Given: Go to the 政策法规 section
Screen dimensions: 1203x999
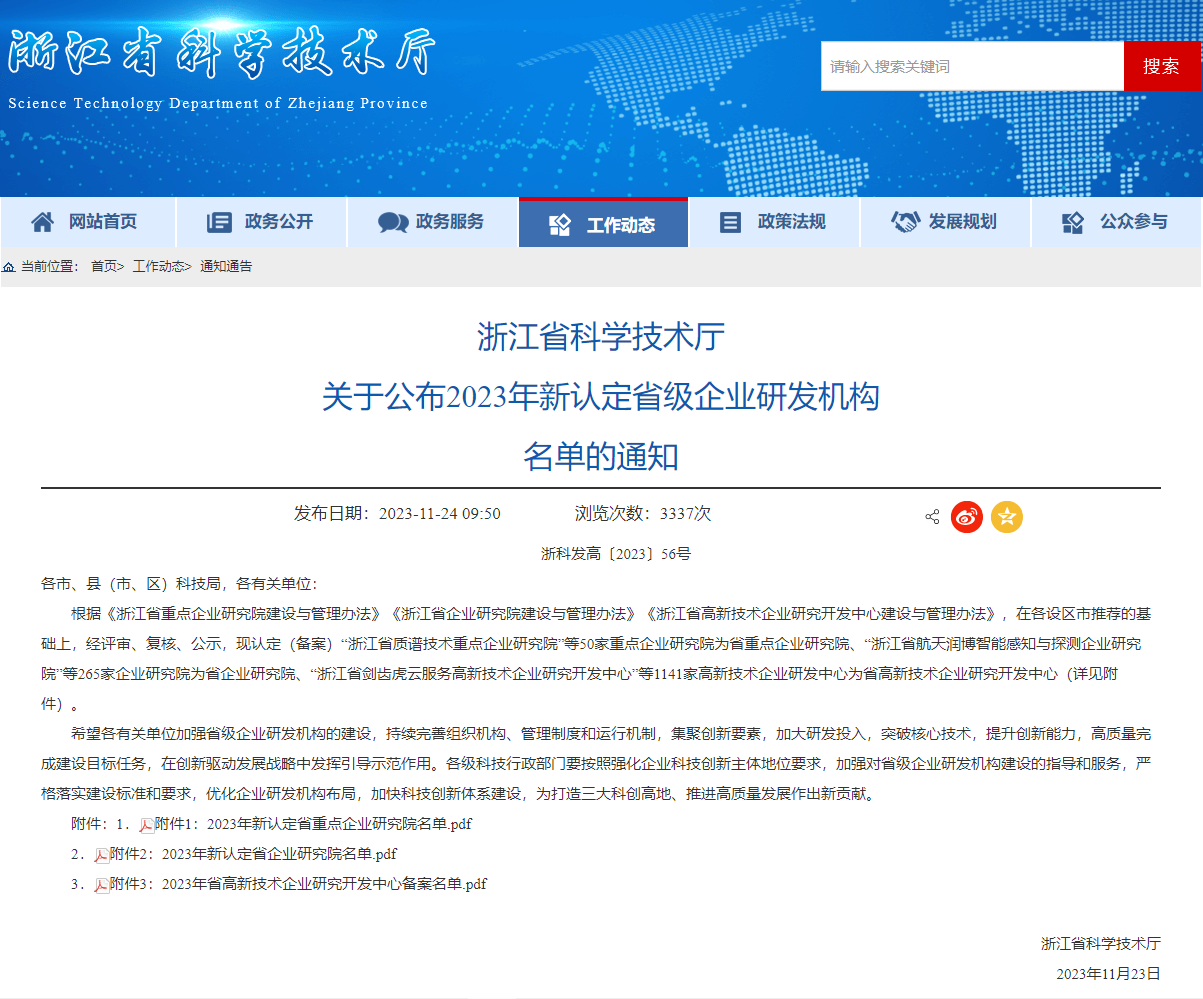Looking at the screenshot, I should (x=774, y=222).
